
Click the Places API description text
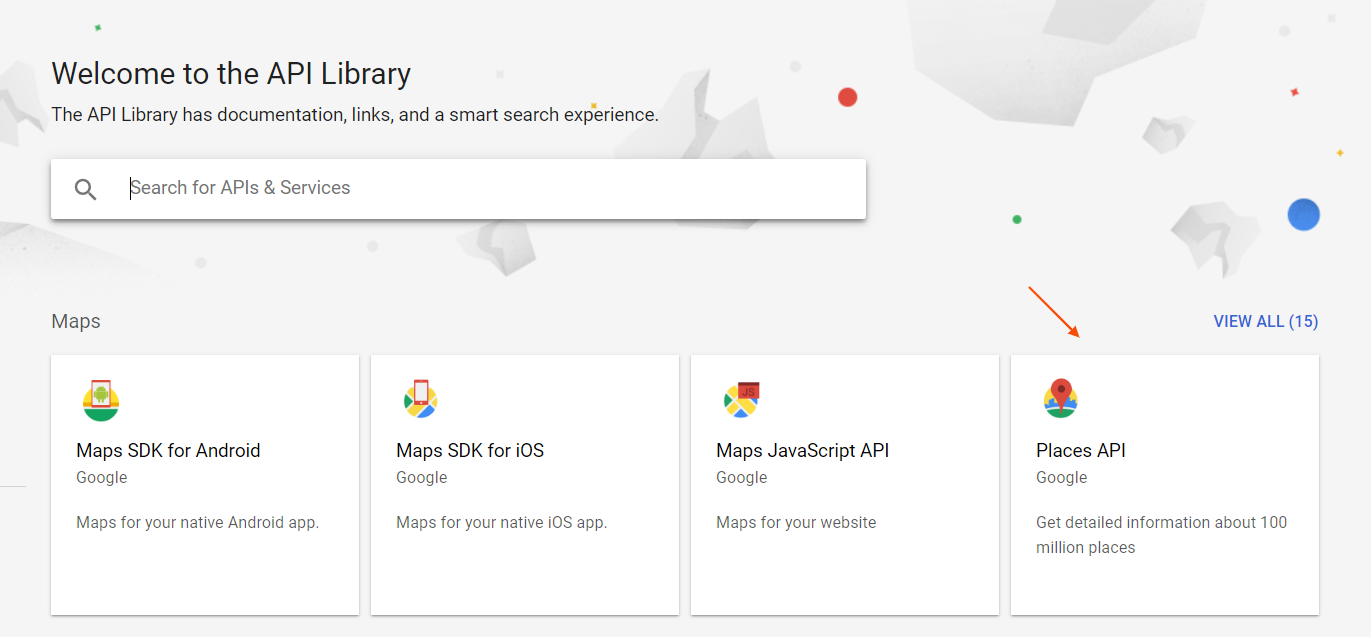click(1161, 534)
